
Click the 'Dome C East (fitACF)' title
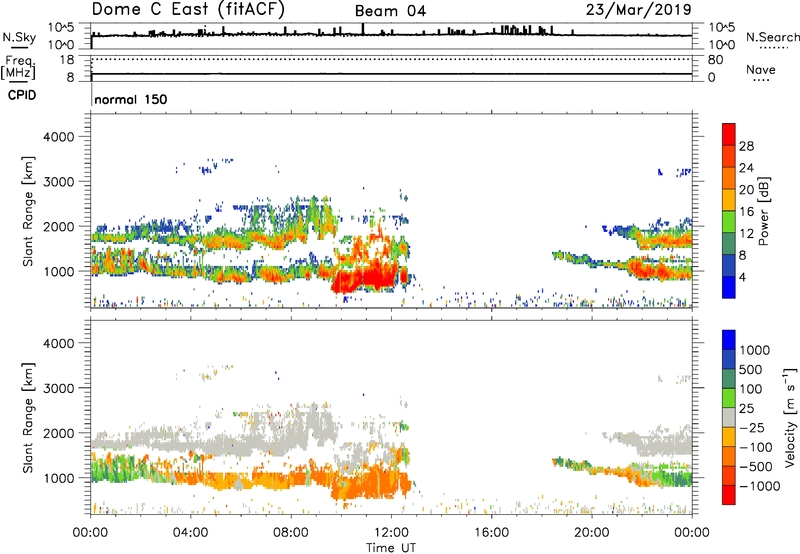[x=188, y=10]
